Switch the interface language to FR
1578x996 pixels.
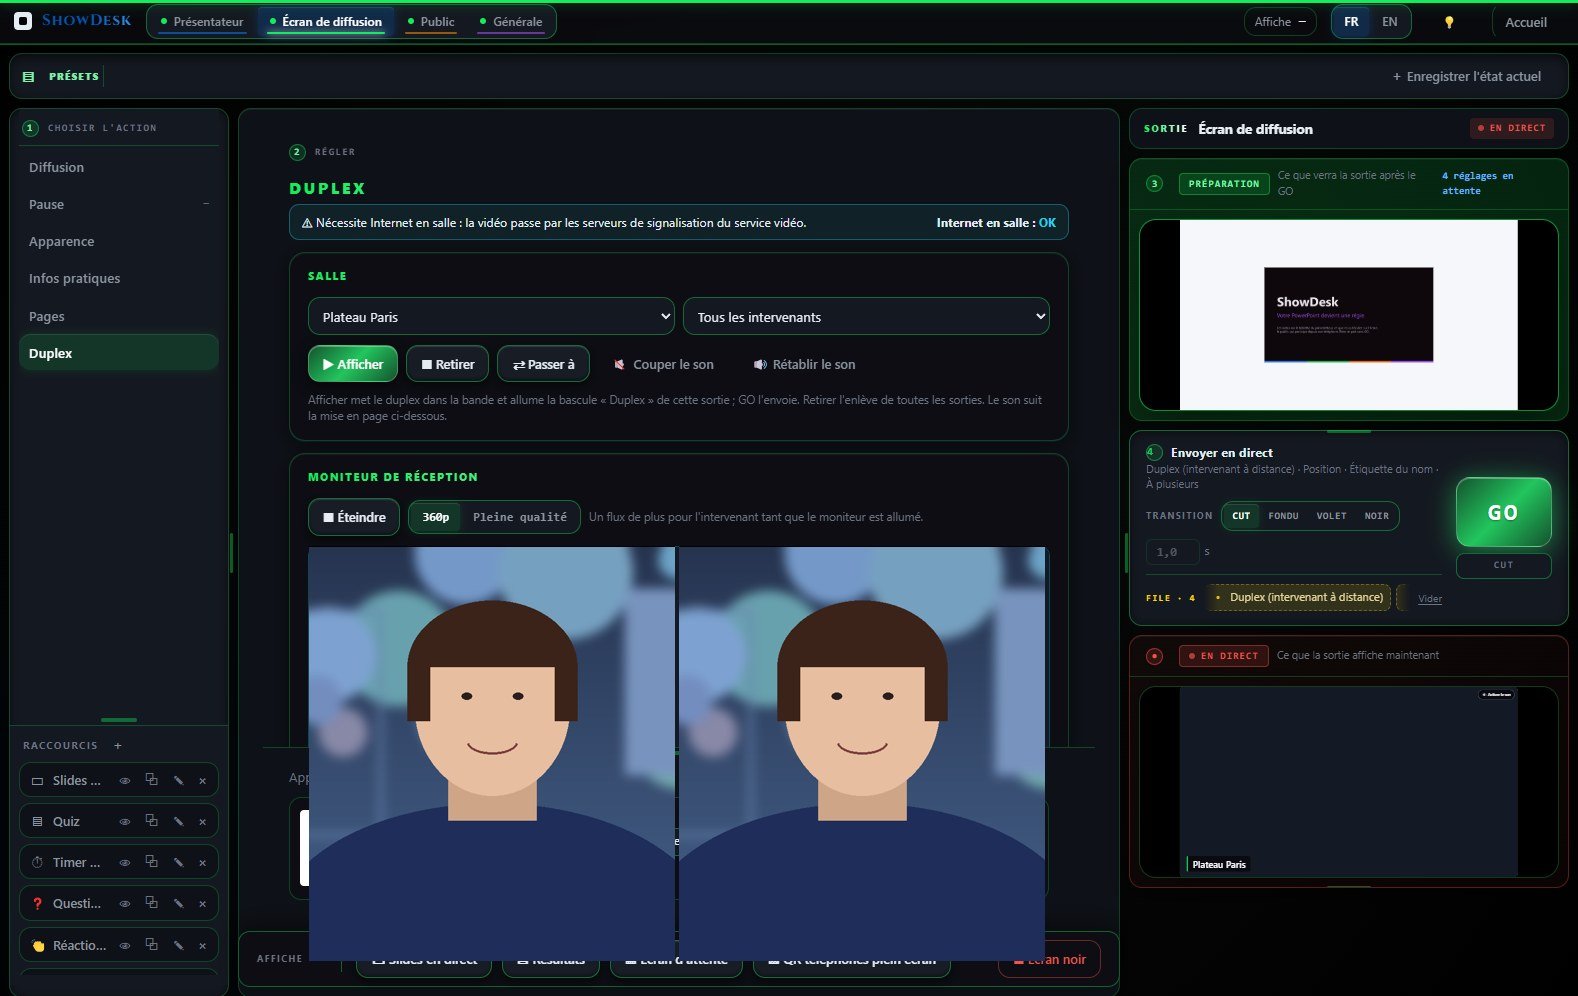[x=1351, y=22]
